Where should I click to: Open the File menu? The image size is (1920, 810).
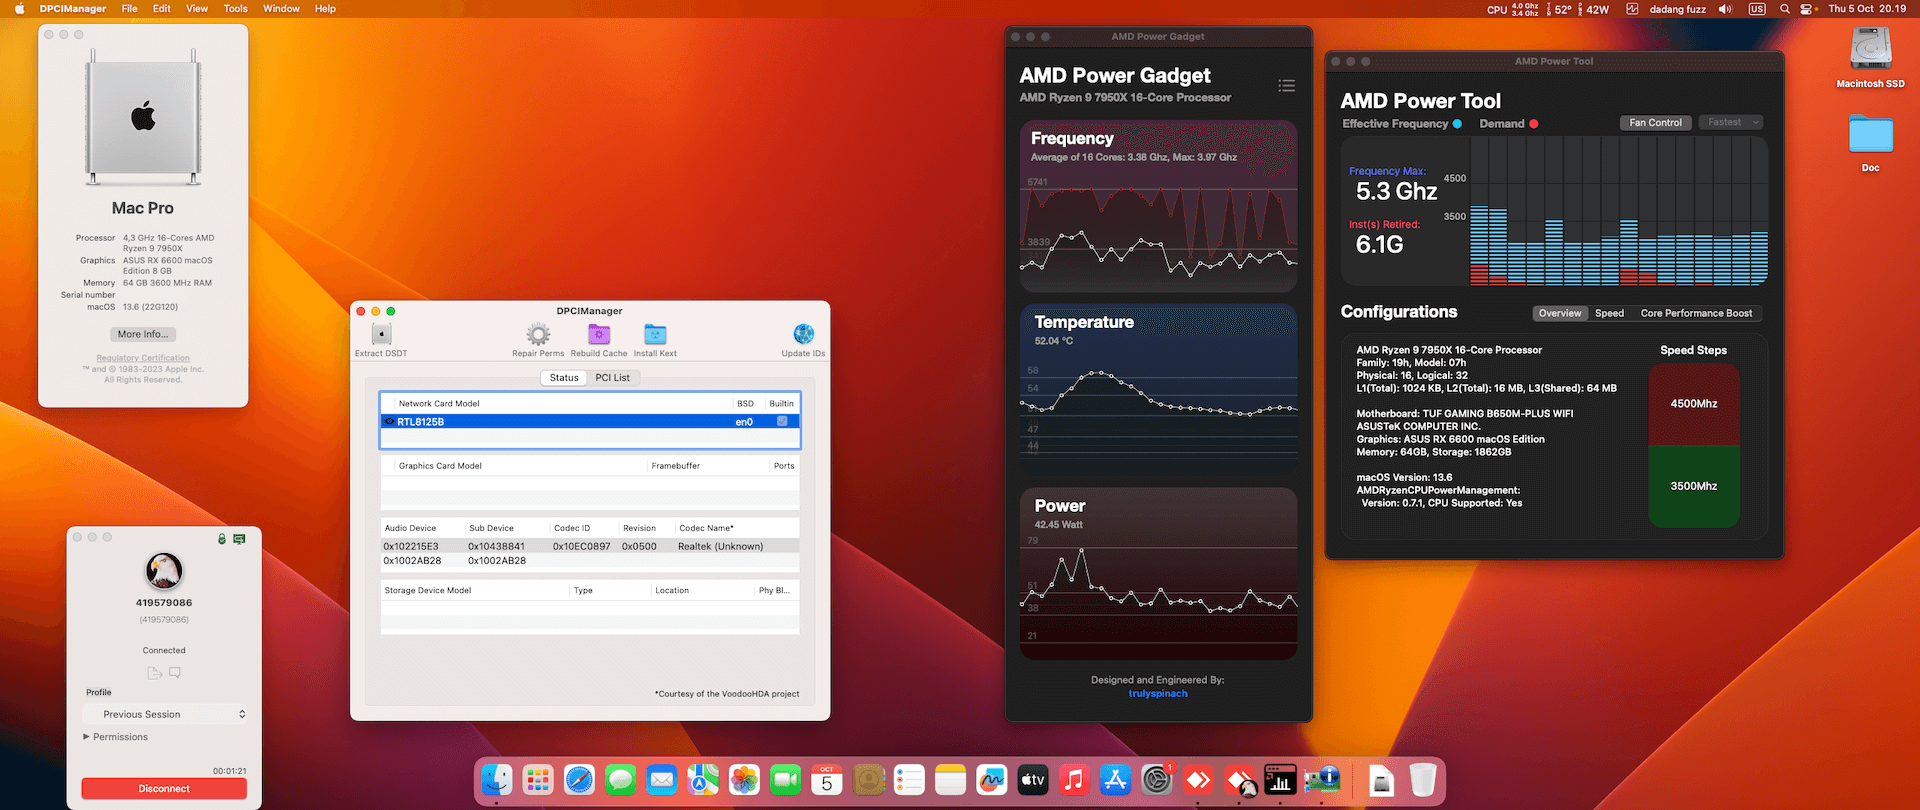tap(130, 9)
